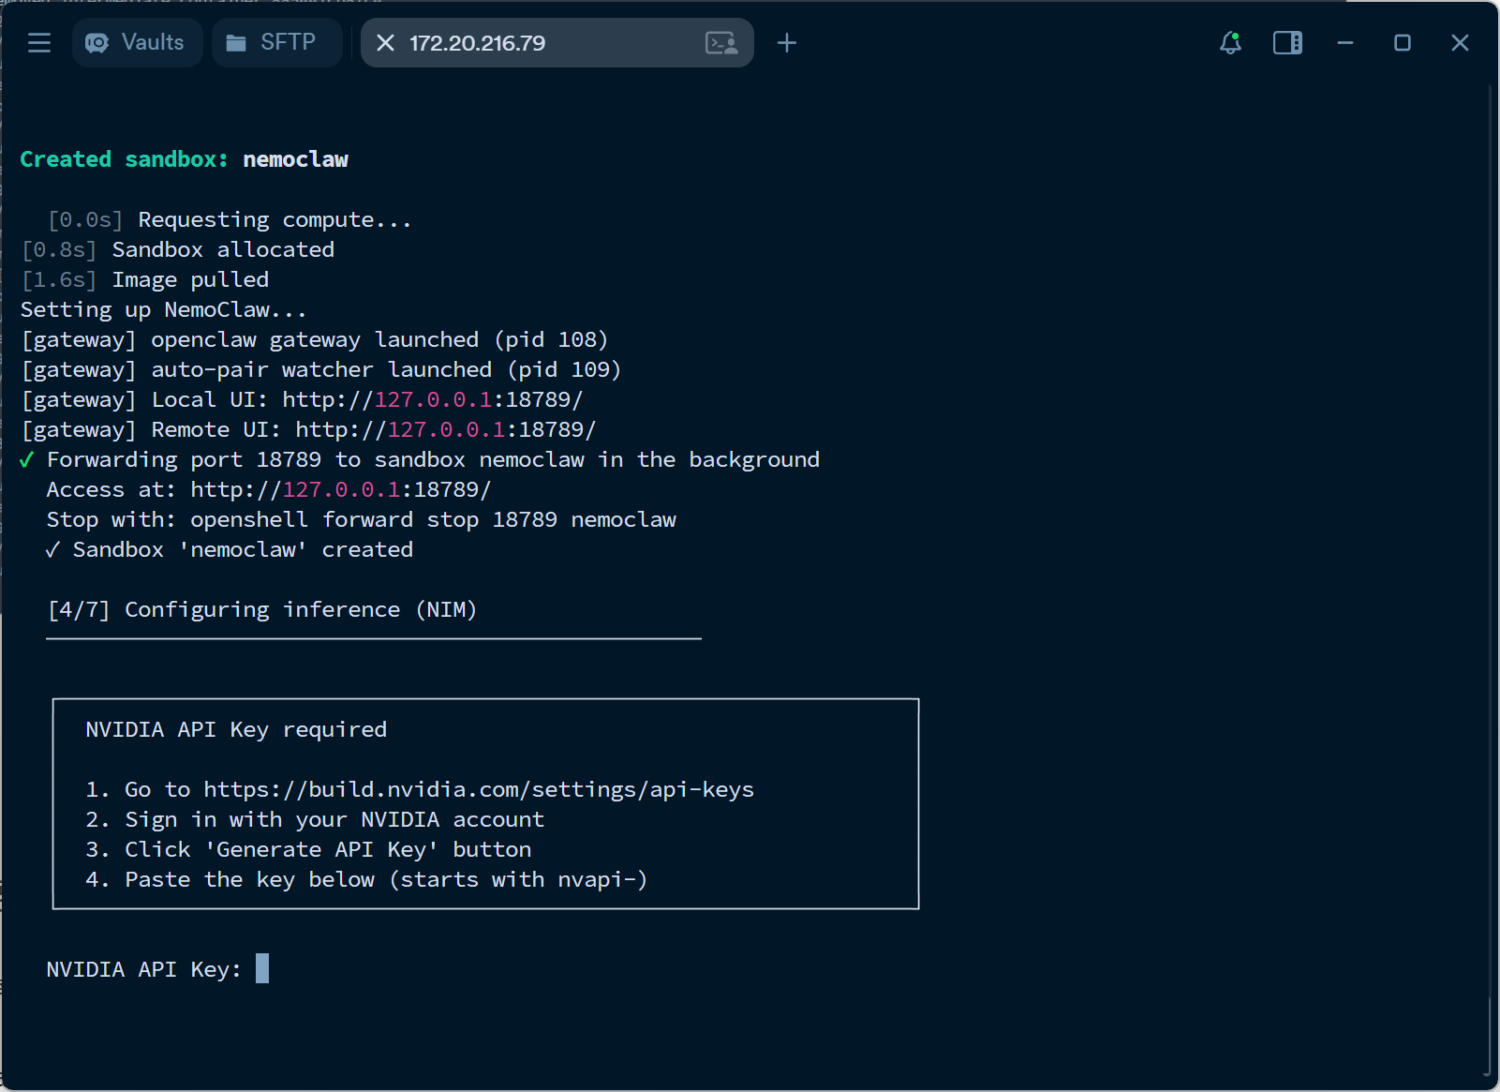Open the Remote UI URL link
Screen dimensions: 1500x1092
(x=445, y=430)
